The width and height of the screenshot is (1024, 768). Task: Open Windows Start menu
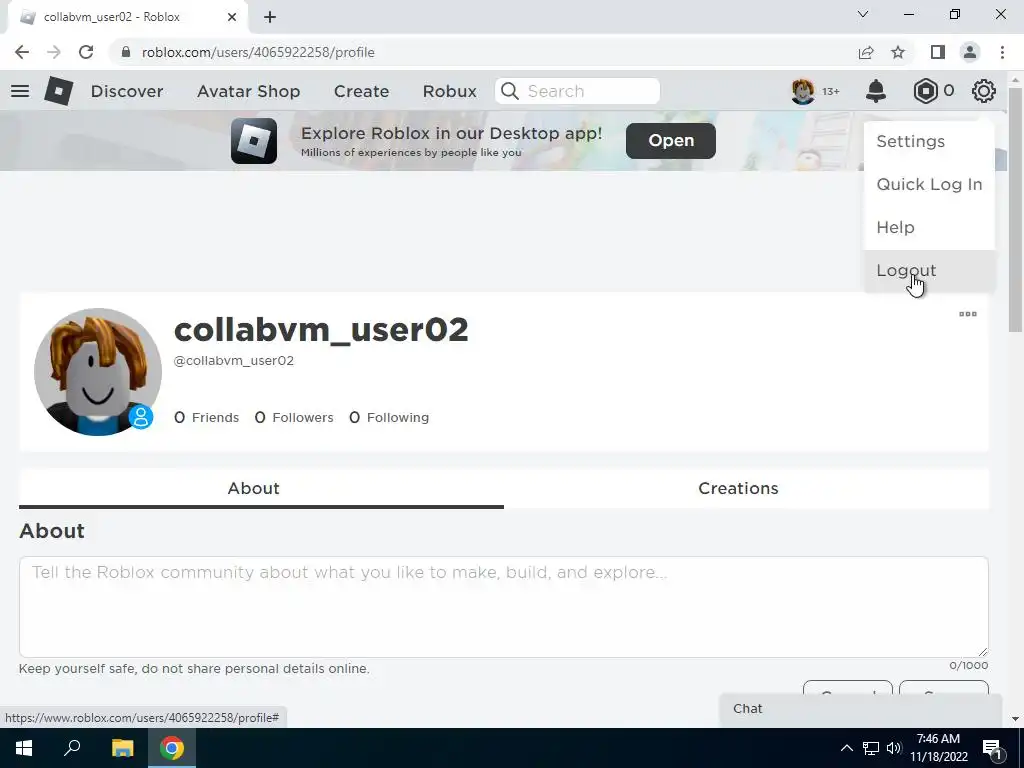pyautogui.click(x=24, y=748)
